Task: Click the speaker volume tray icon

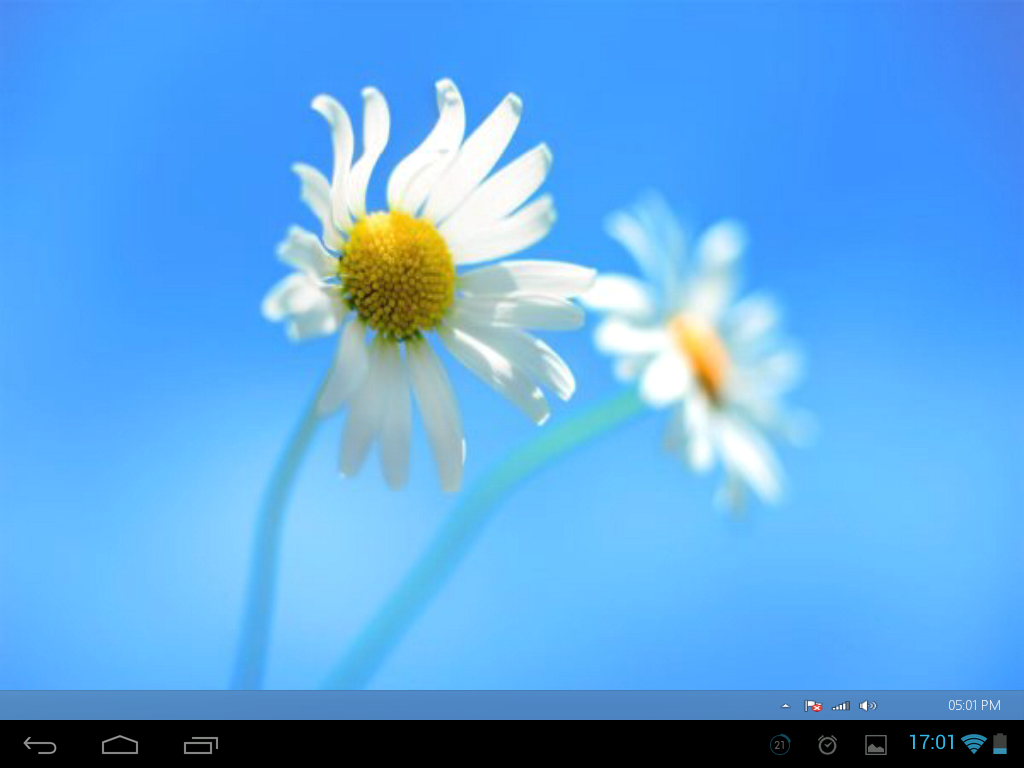Action: point(868,706)
